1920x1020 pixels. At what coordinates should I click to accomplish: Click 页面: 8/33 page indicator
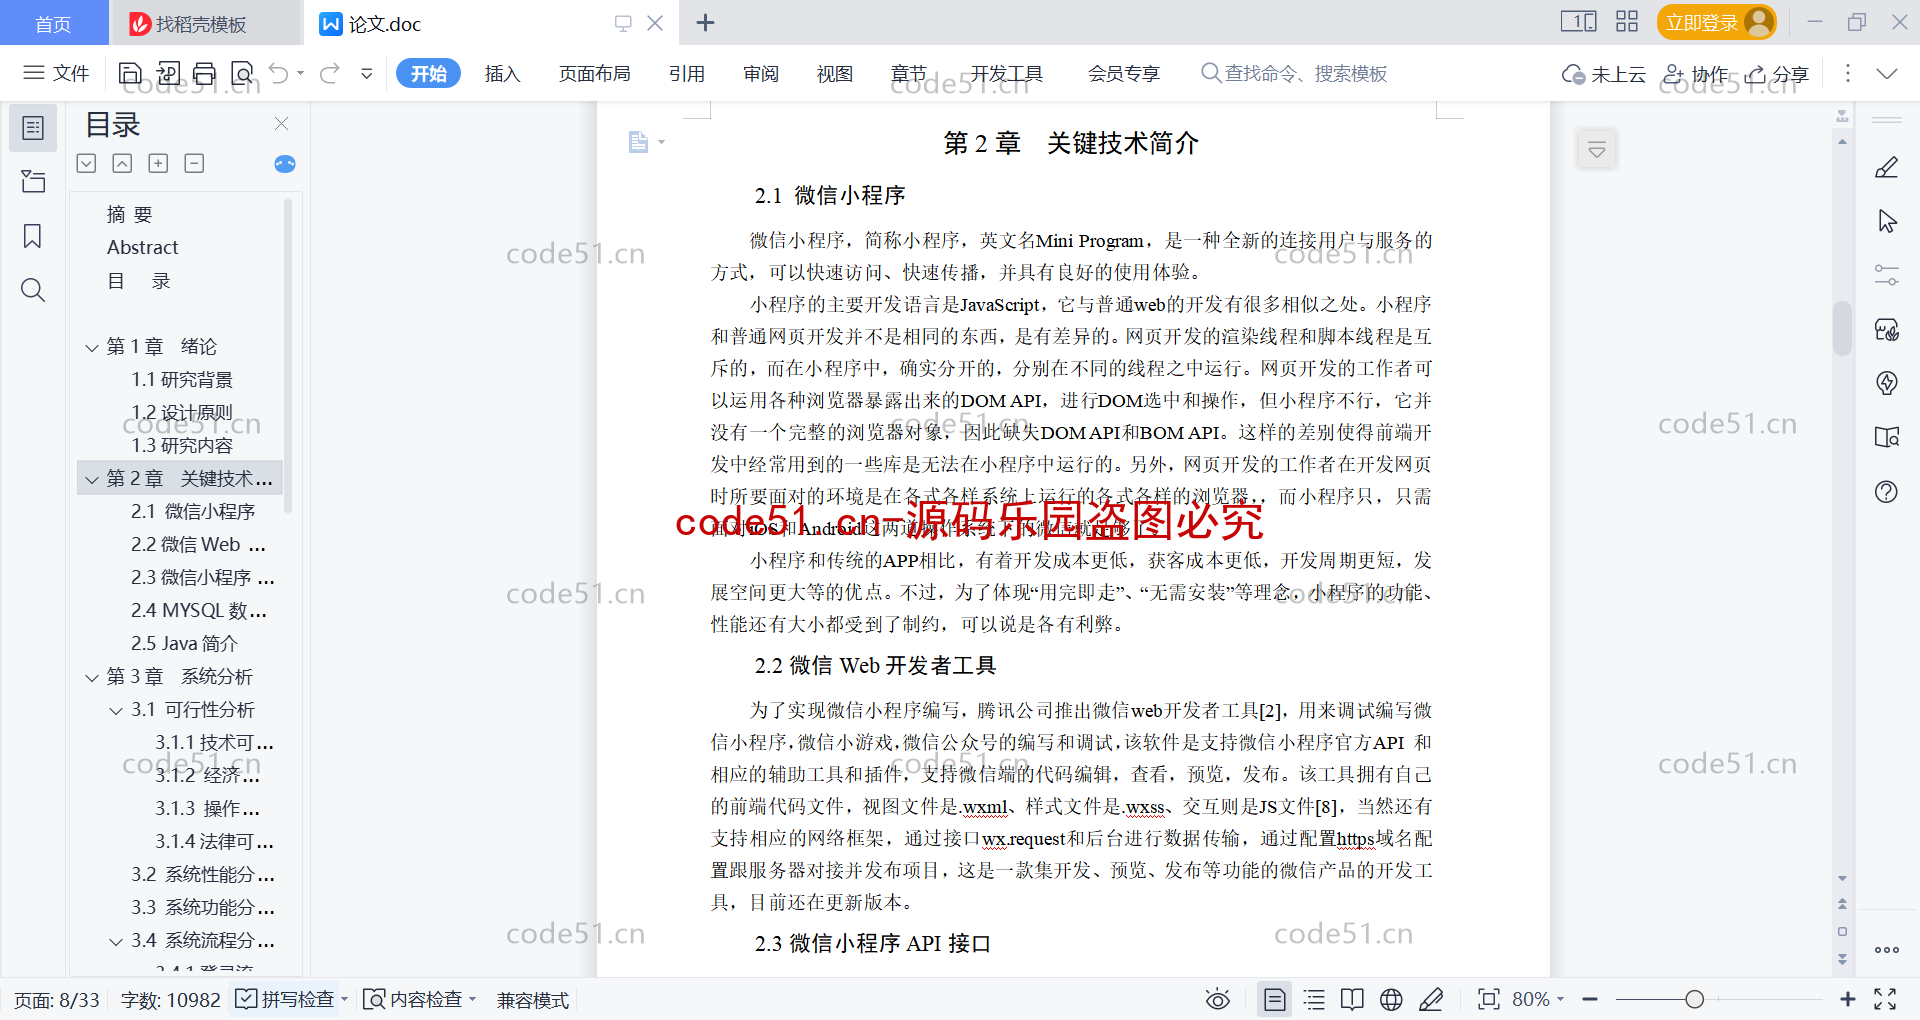[57, 999]
